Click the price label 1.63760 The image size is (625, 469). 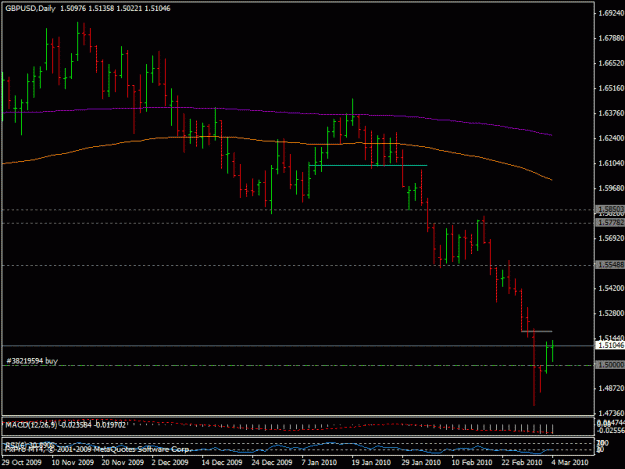coord(611,113)
